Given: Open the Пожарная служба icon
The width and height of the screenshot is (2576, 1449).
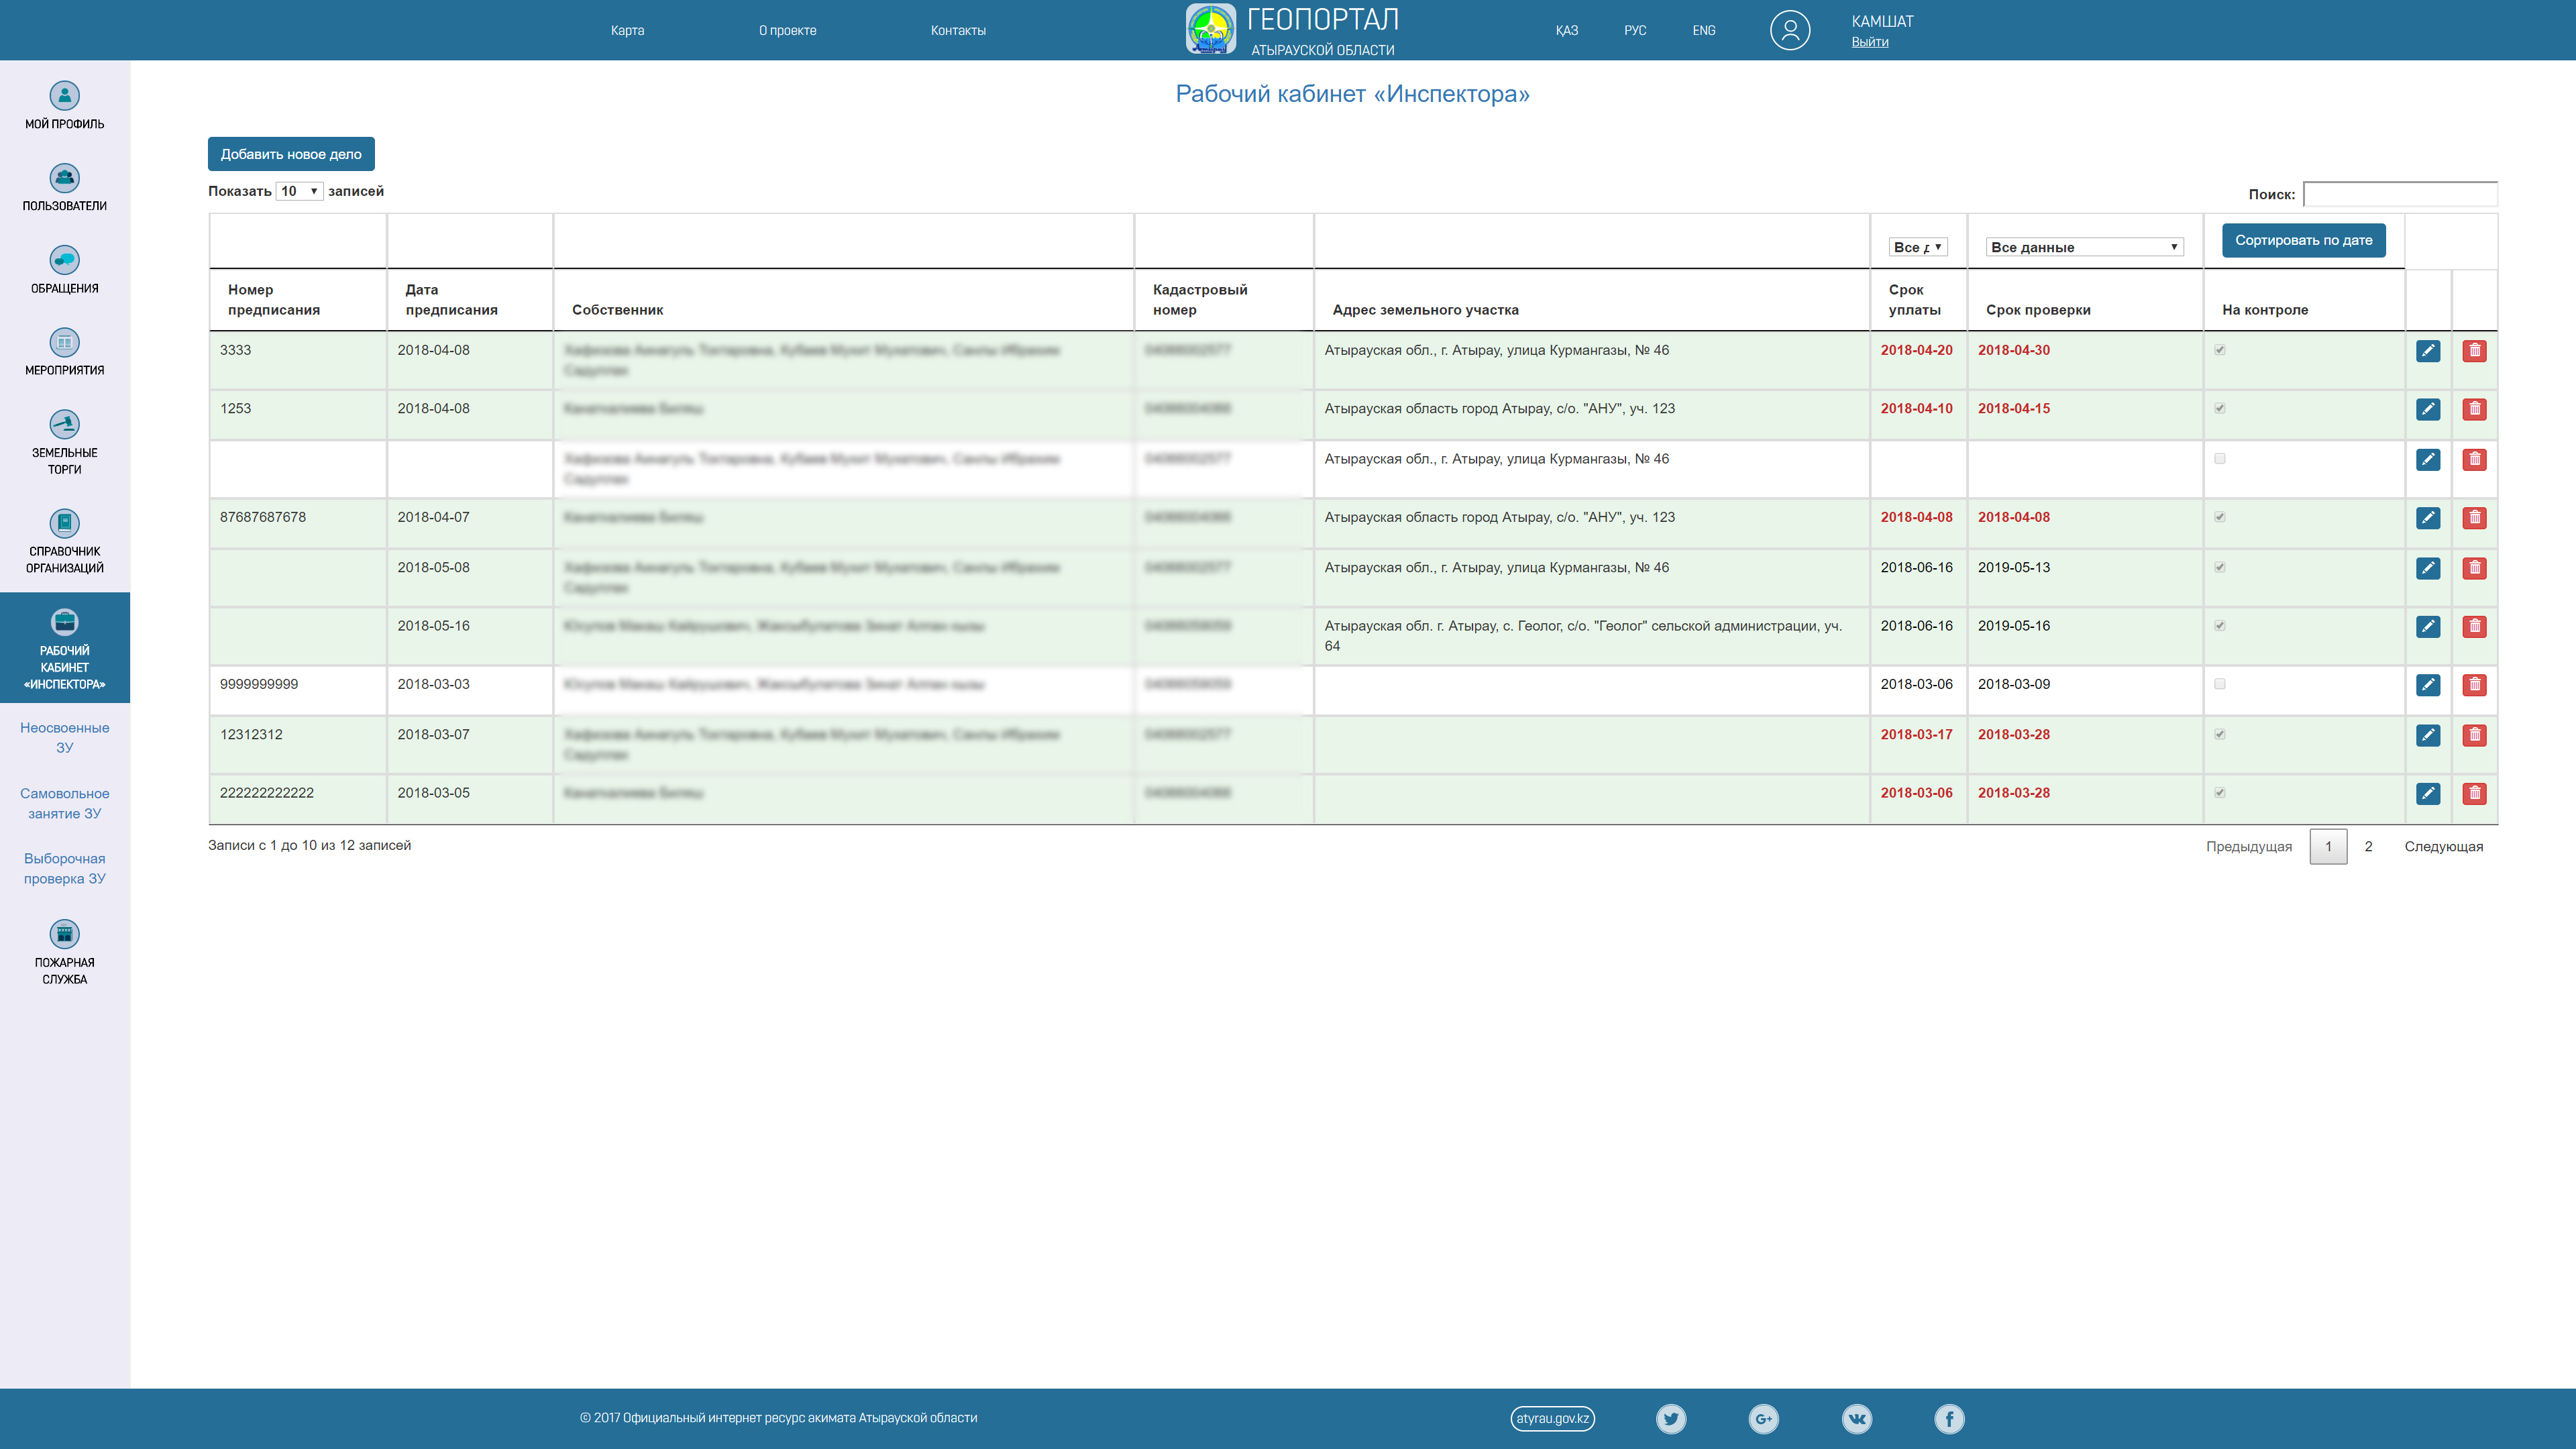Looking at the screenshot, I should click(64, 934).
